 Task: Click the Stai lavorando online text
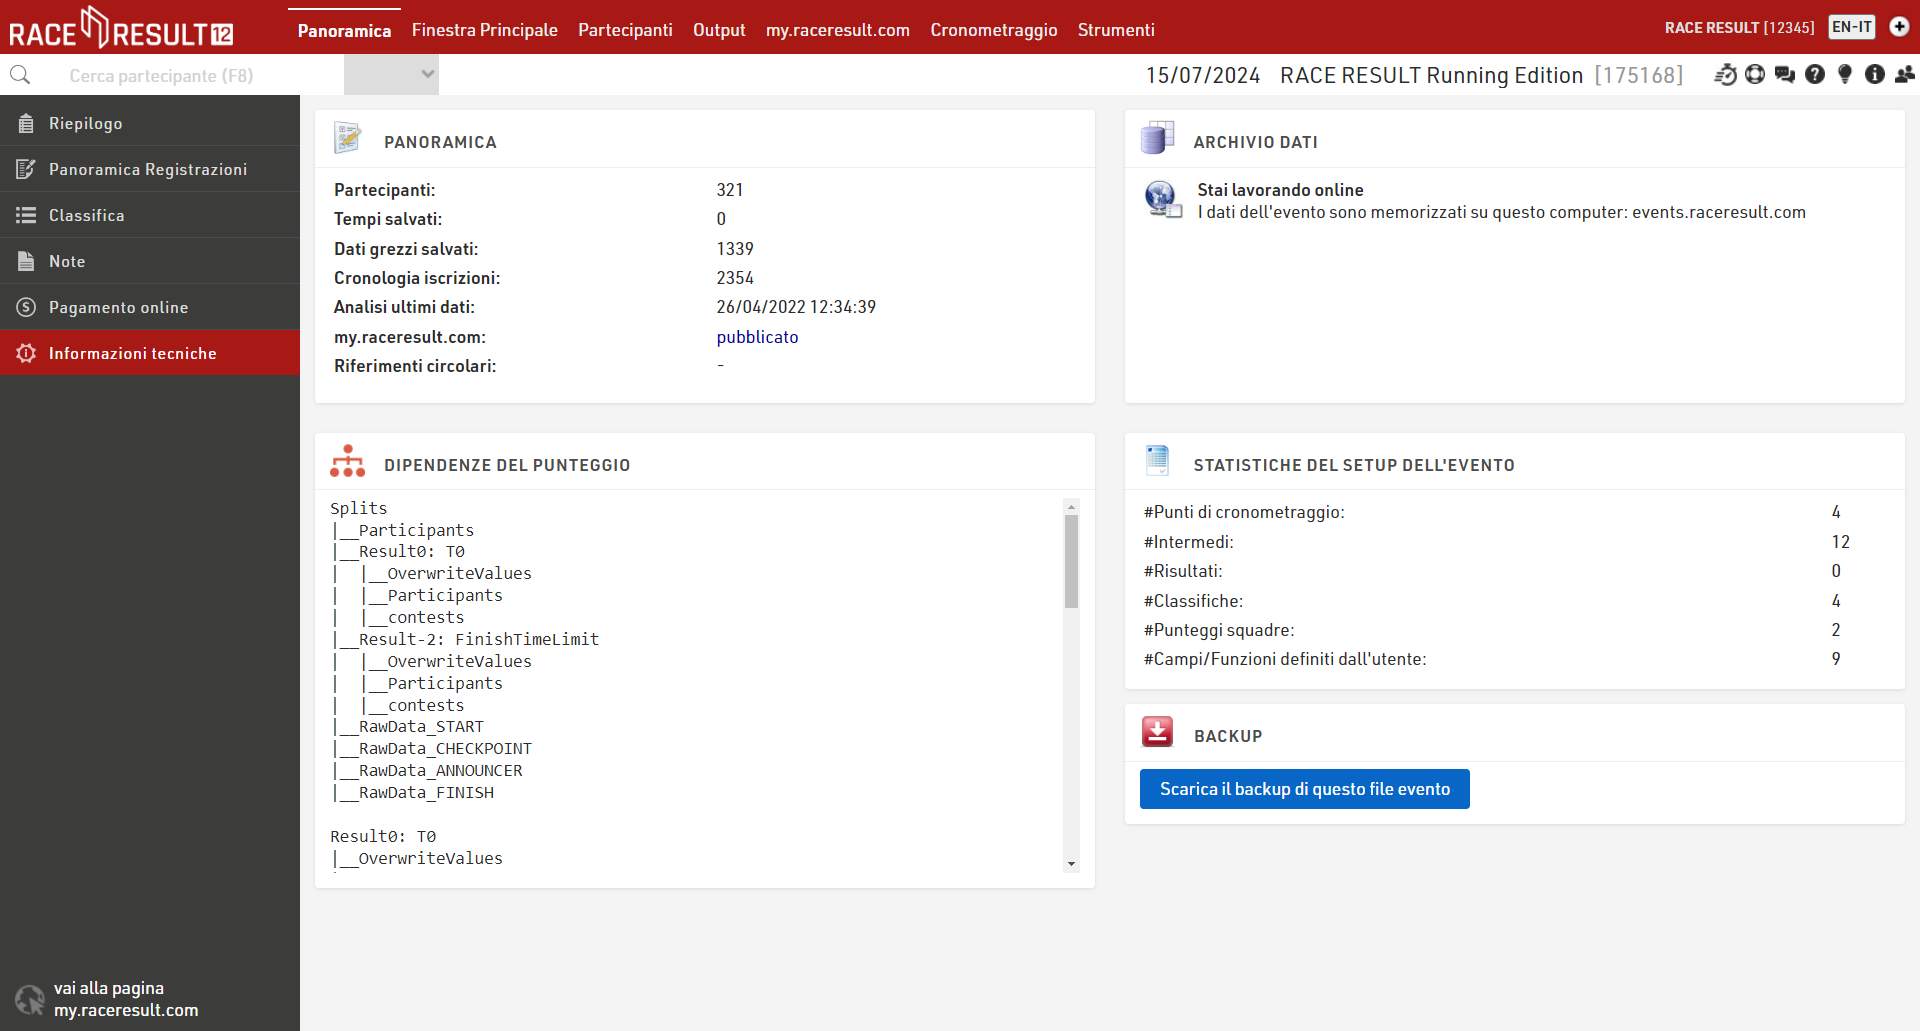click(1280, 190)
